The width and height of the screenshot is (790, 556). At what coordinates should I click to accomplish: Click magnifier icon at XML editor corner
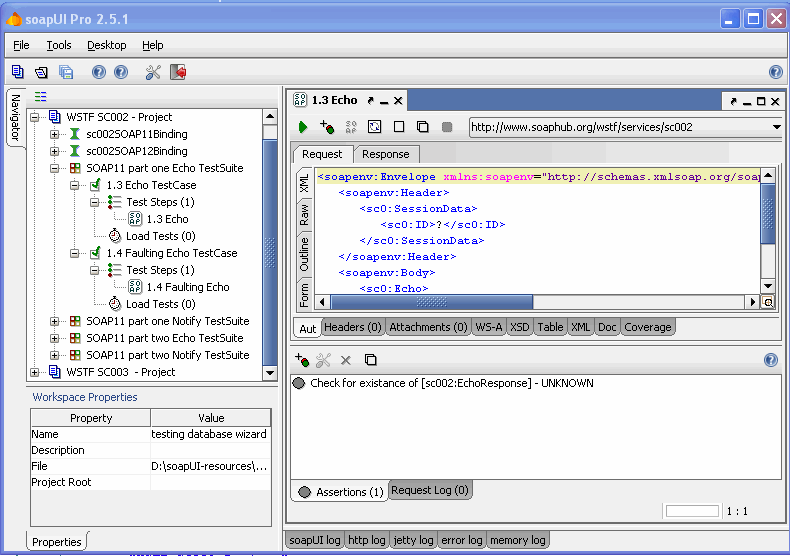[x=768, y=302]
